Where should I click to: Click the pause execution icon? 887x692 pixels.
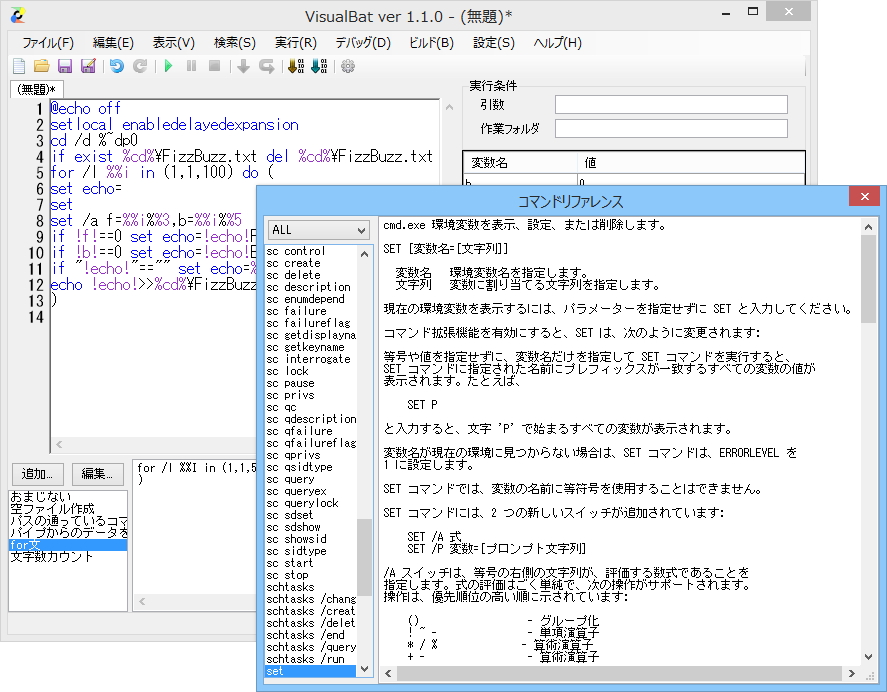[x=191, y=66]
